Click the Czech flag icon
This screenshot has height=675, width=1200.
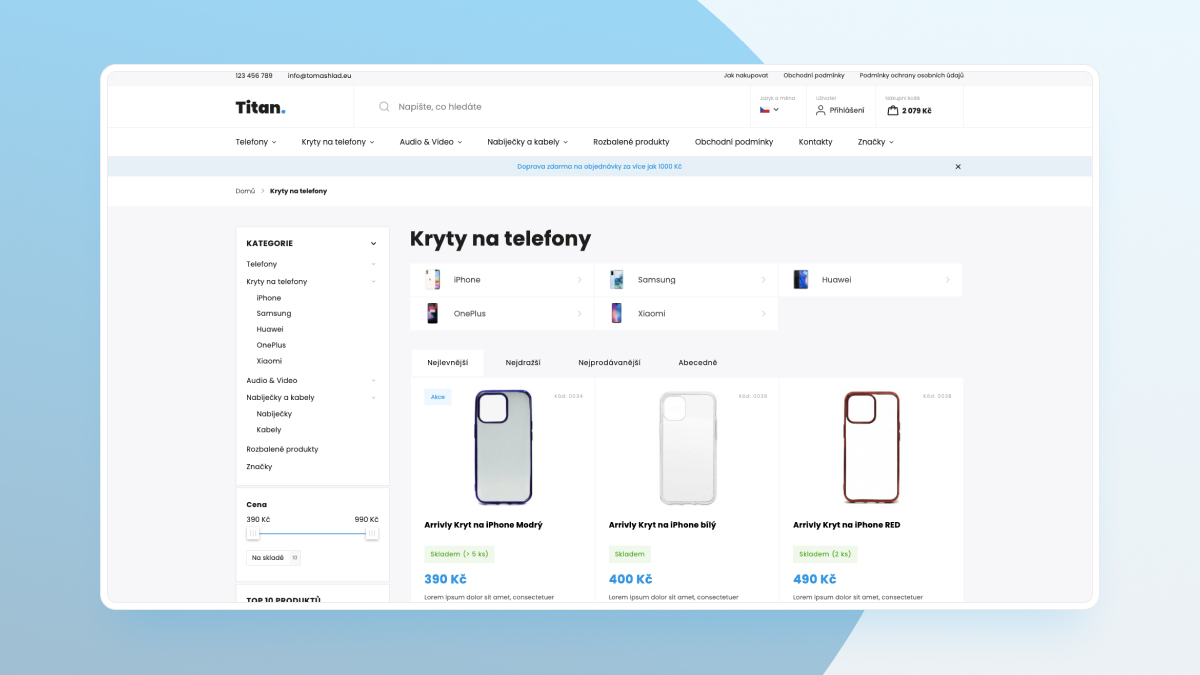pyautogui.click(x=764, y=110)
